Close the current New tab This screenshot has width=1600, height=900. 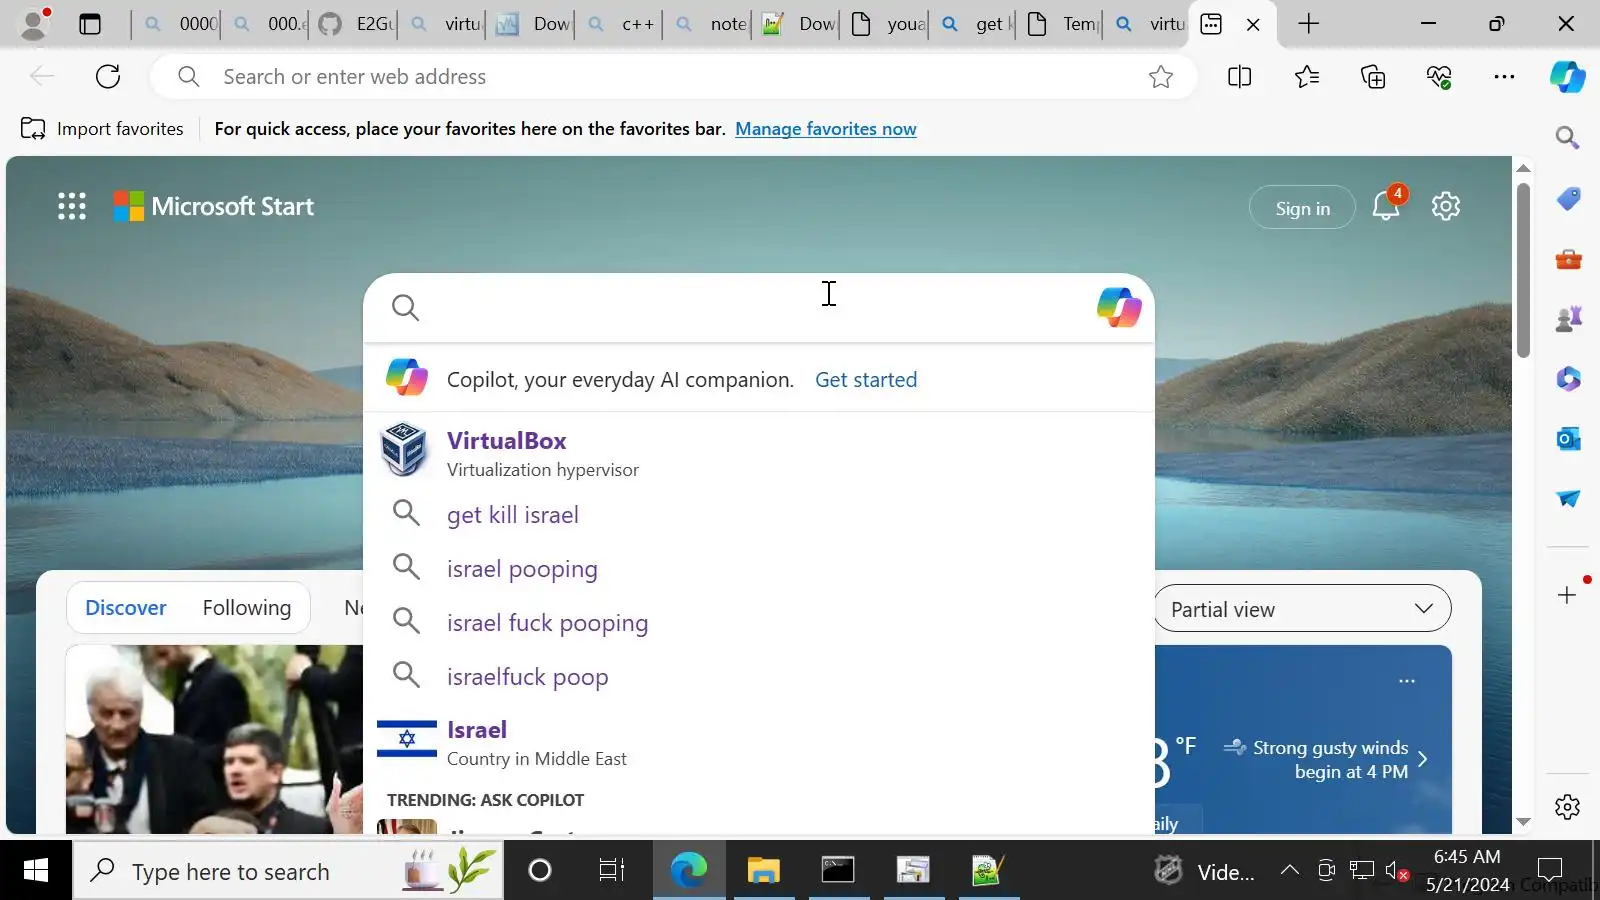[x=1253, y=24]
